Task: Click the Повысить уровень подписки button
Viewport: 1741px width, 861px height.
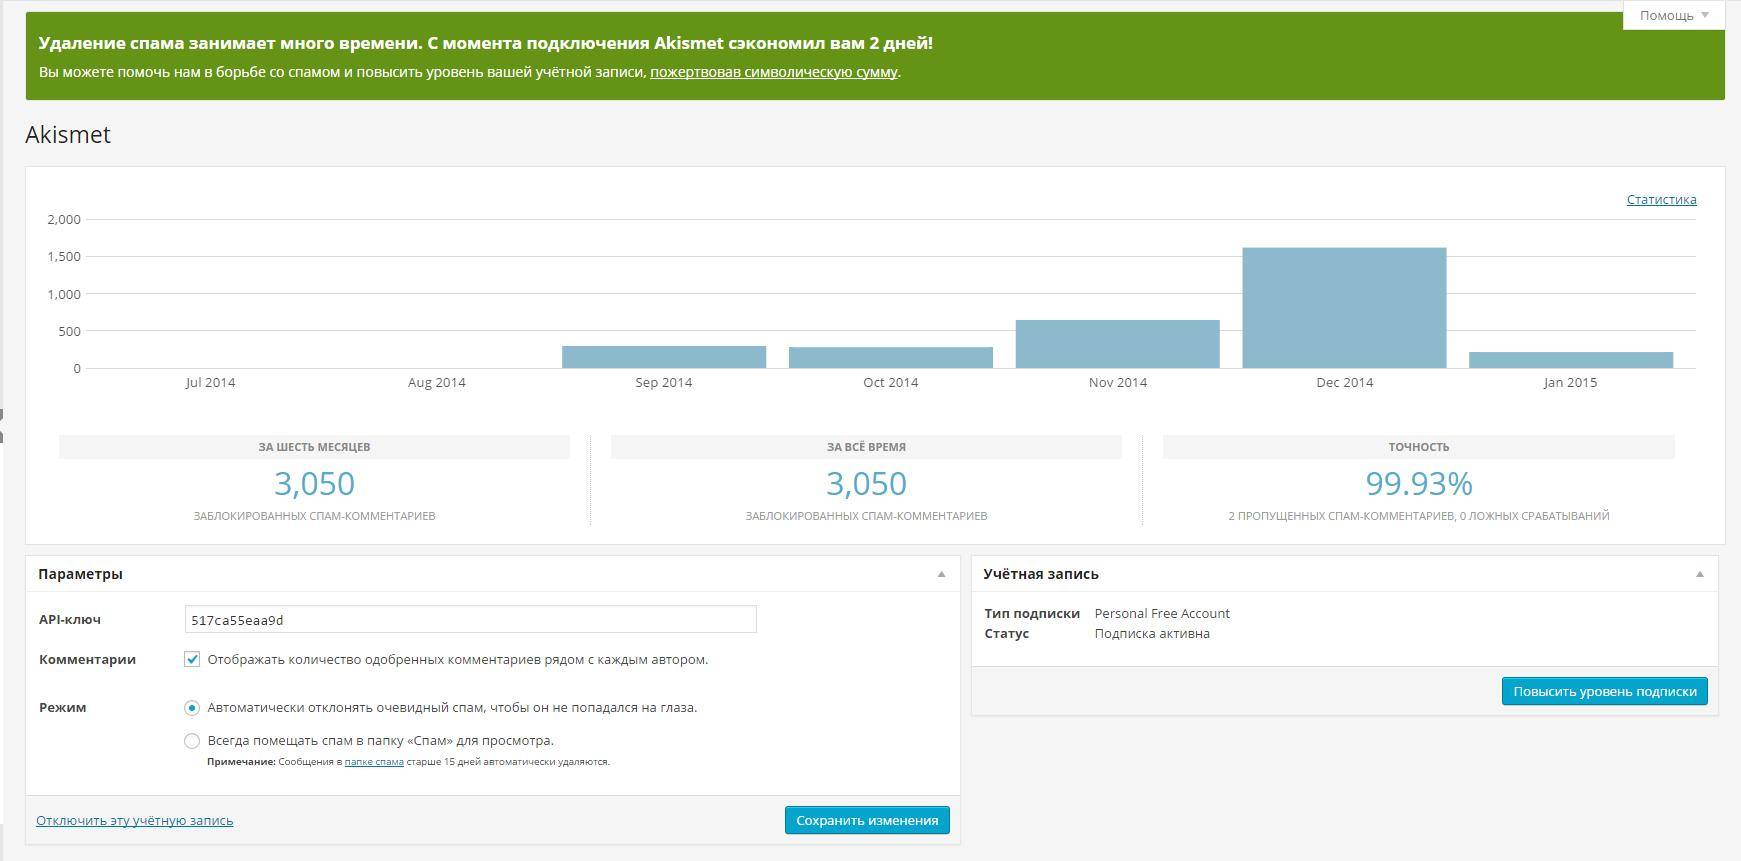Action: [1604, 691]
